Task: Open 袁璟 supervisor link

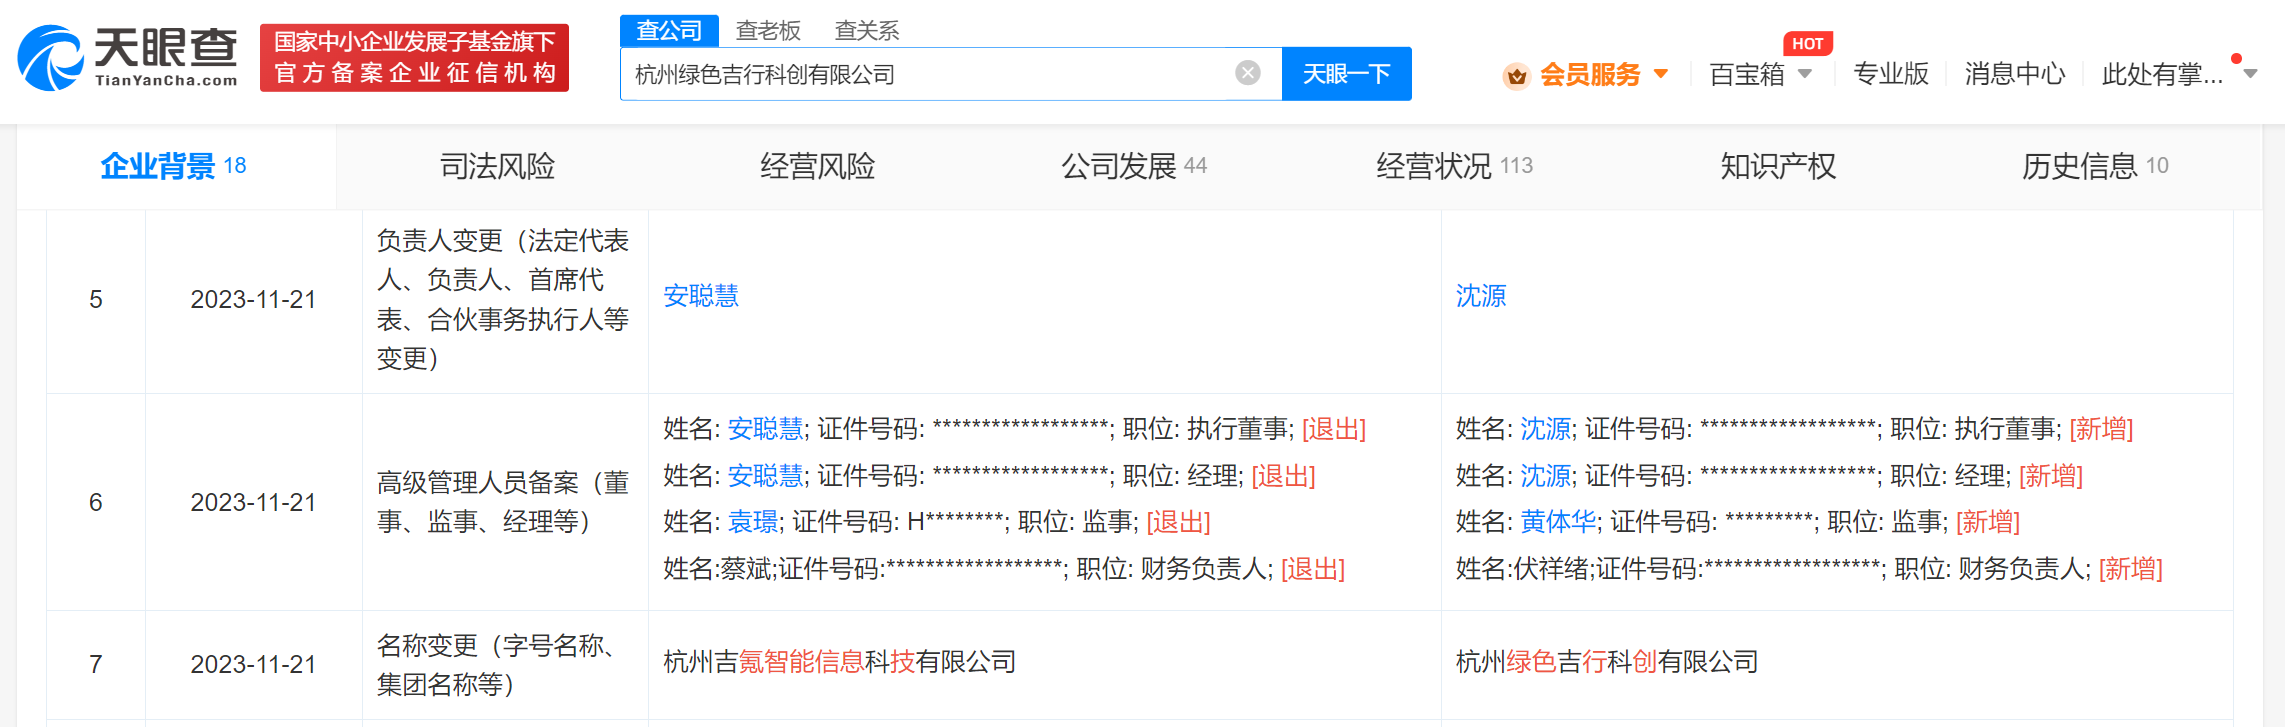Action: coord(753,522)
